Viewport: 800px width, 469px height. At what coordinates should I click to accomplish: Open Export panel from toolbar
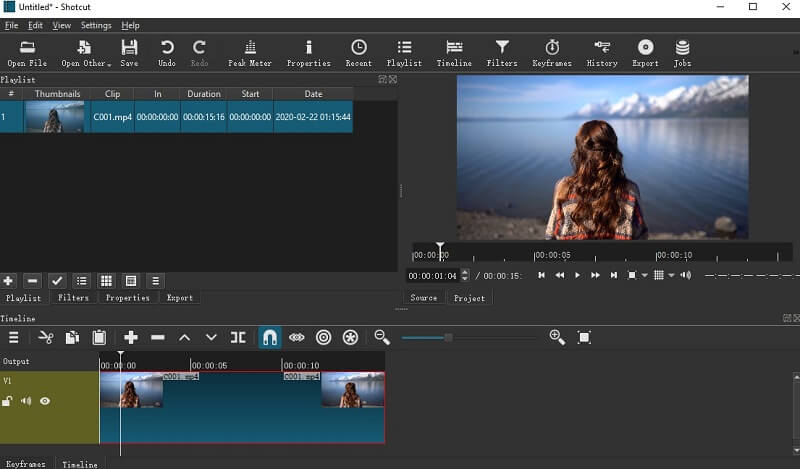[x=645, y=53]
